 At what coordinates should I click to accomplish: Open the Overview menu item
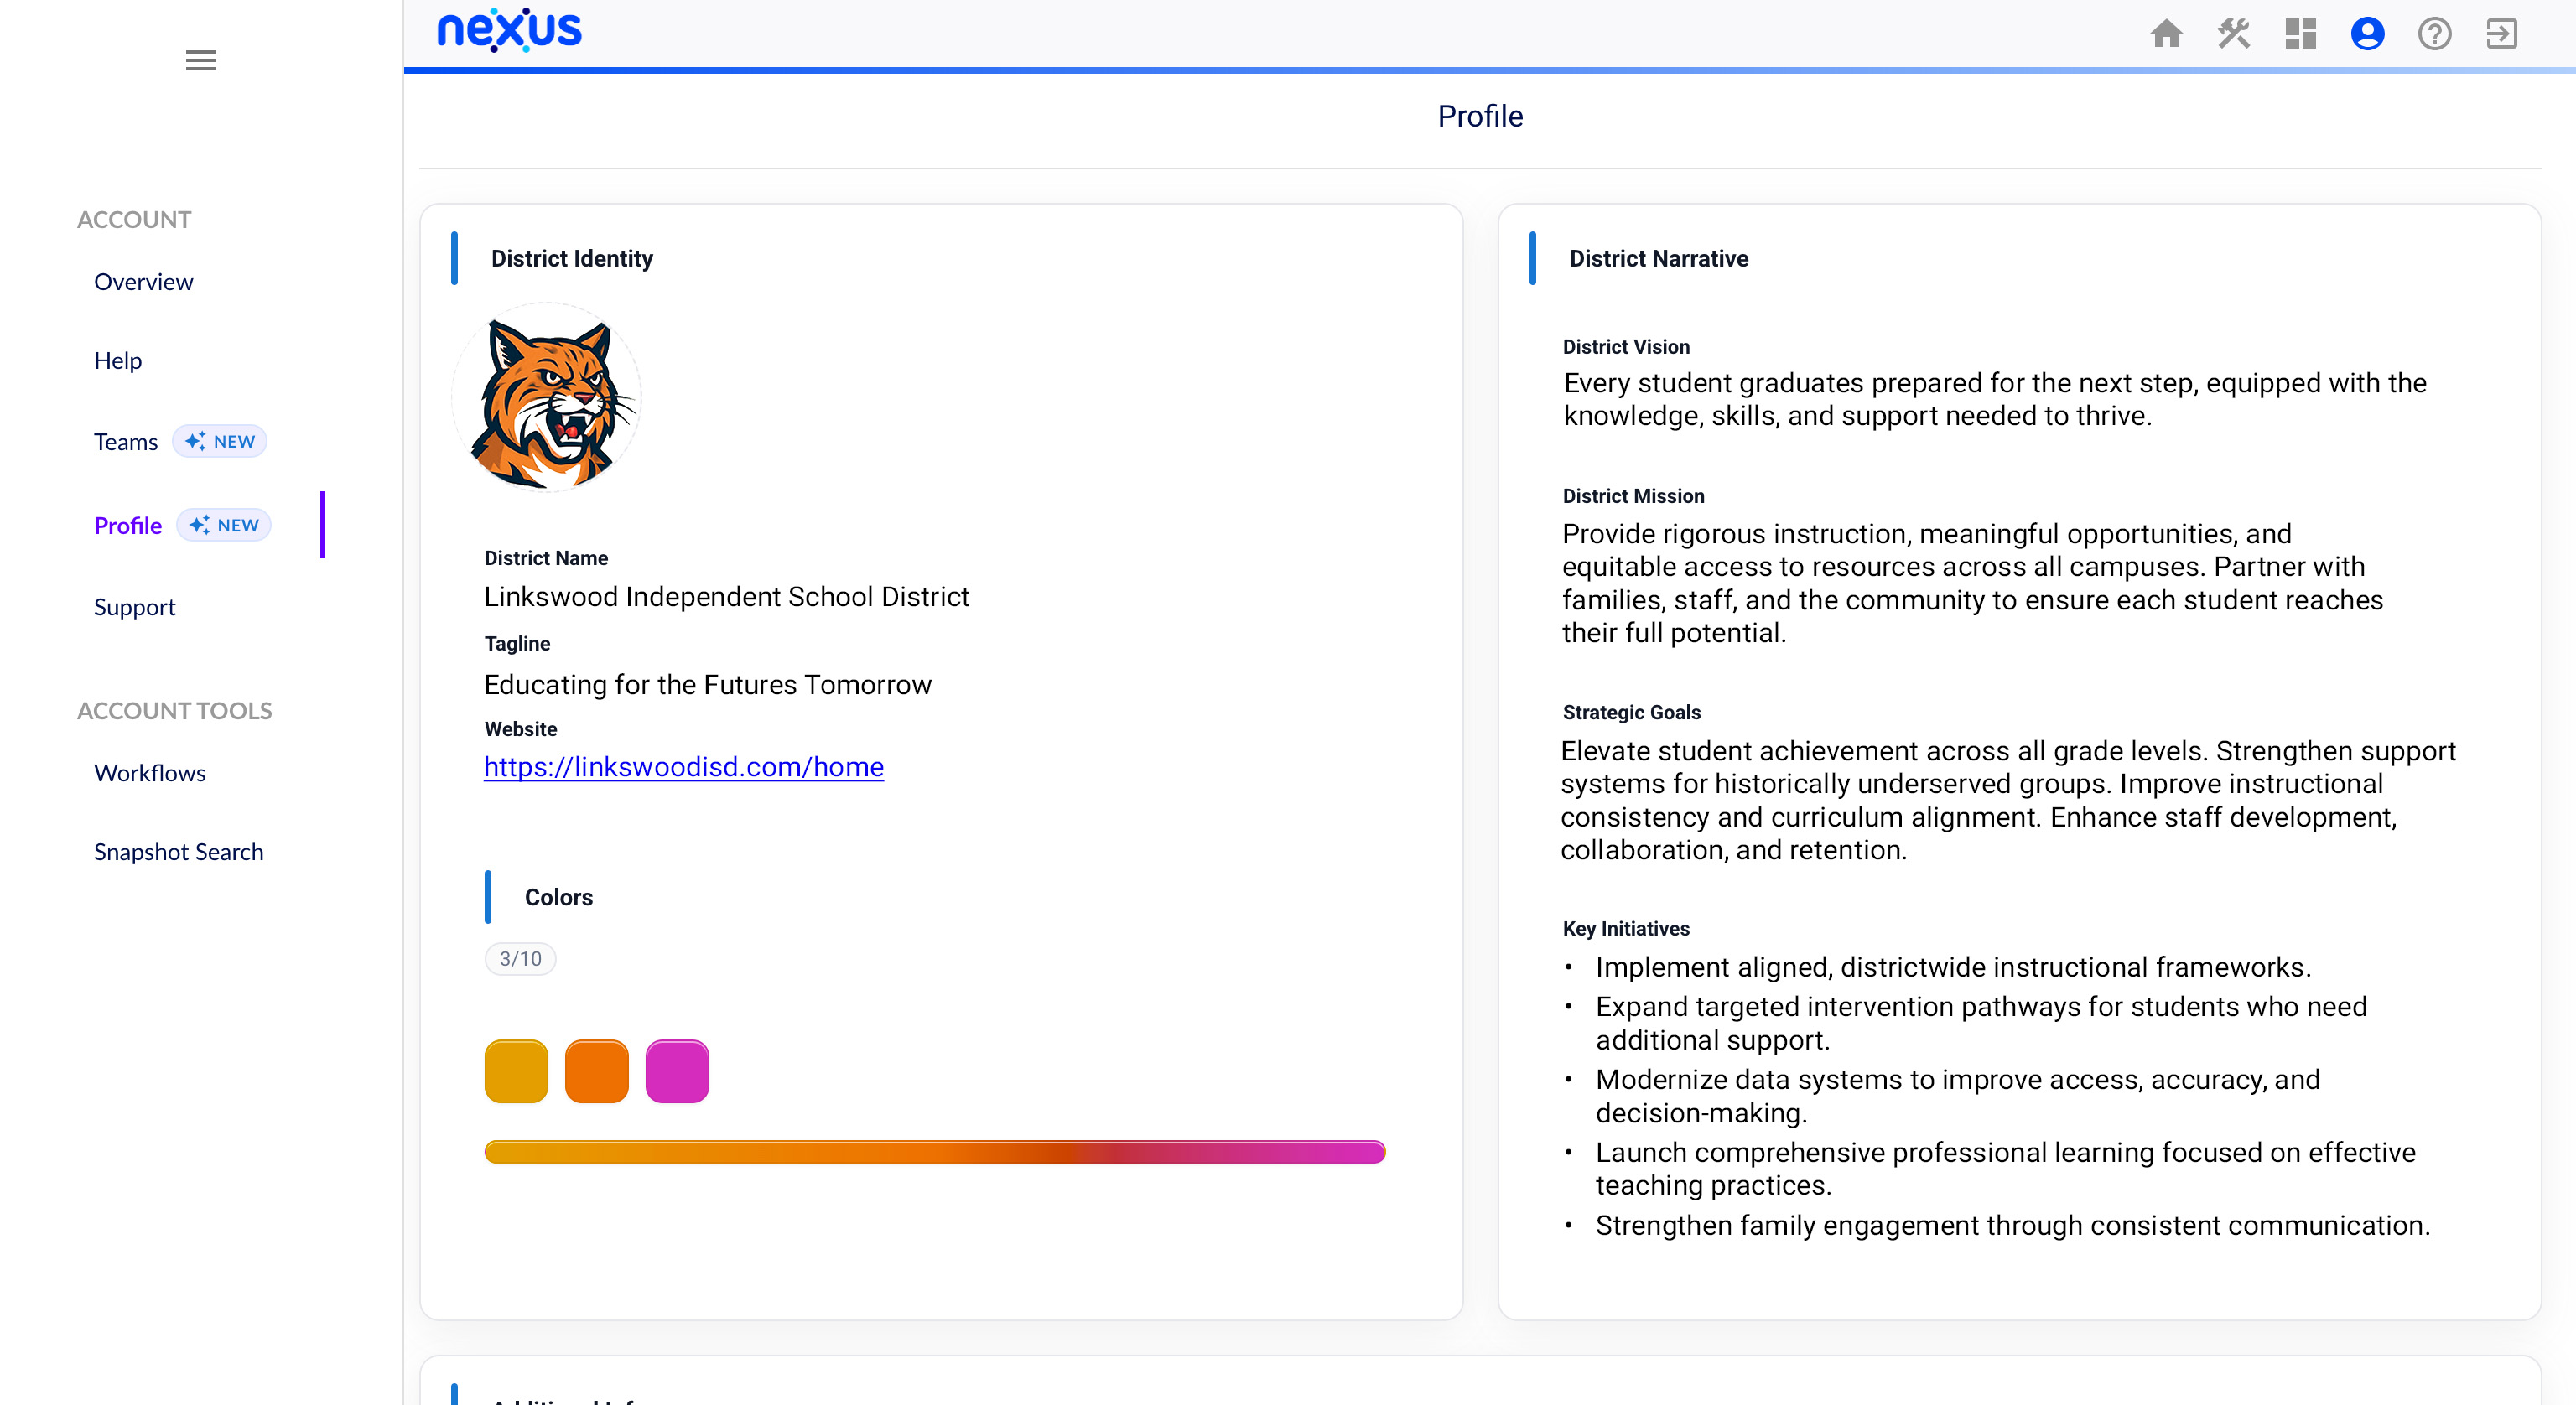click(143, 282)
